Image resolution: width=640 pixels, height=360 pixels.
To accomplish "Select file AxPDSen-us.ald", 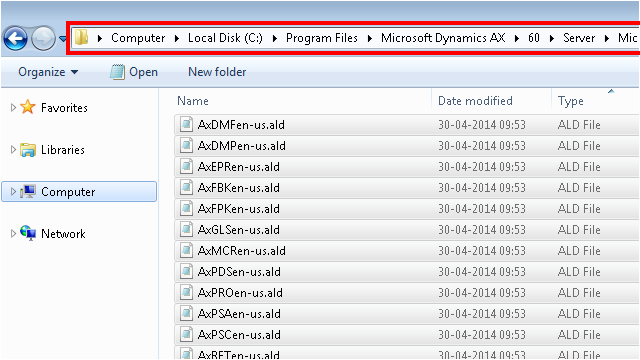I will point(239,272).
